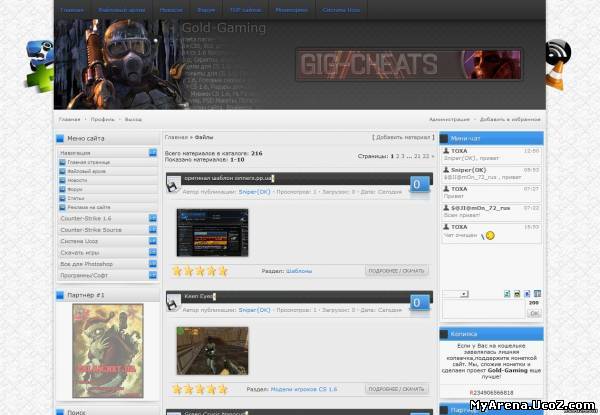The image size is (600, 415).
Task: Open the Kaun Eyes screenshot thumbnail
Action: coord(212,351)
